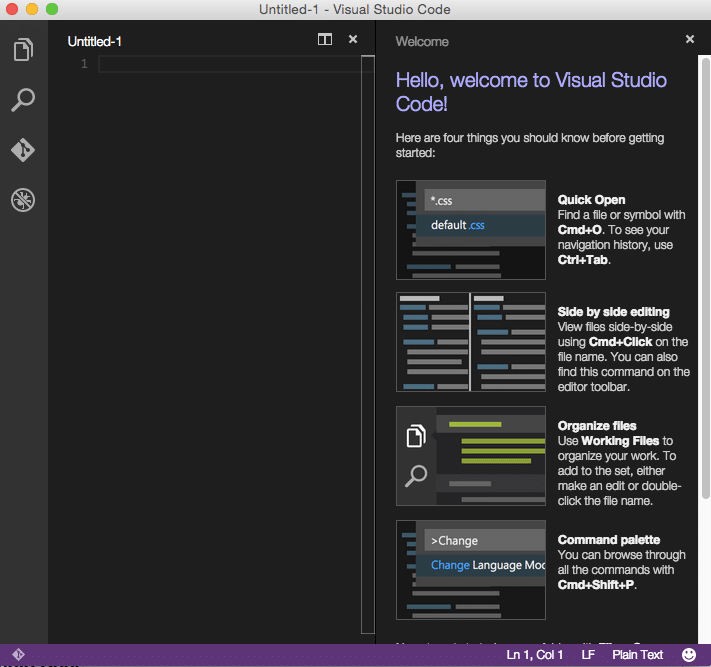Click the Git icon in the status bar
Image resolution: width=711 pixels, height=667 pixels.
(18, 654)
